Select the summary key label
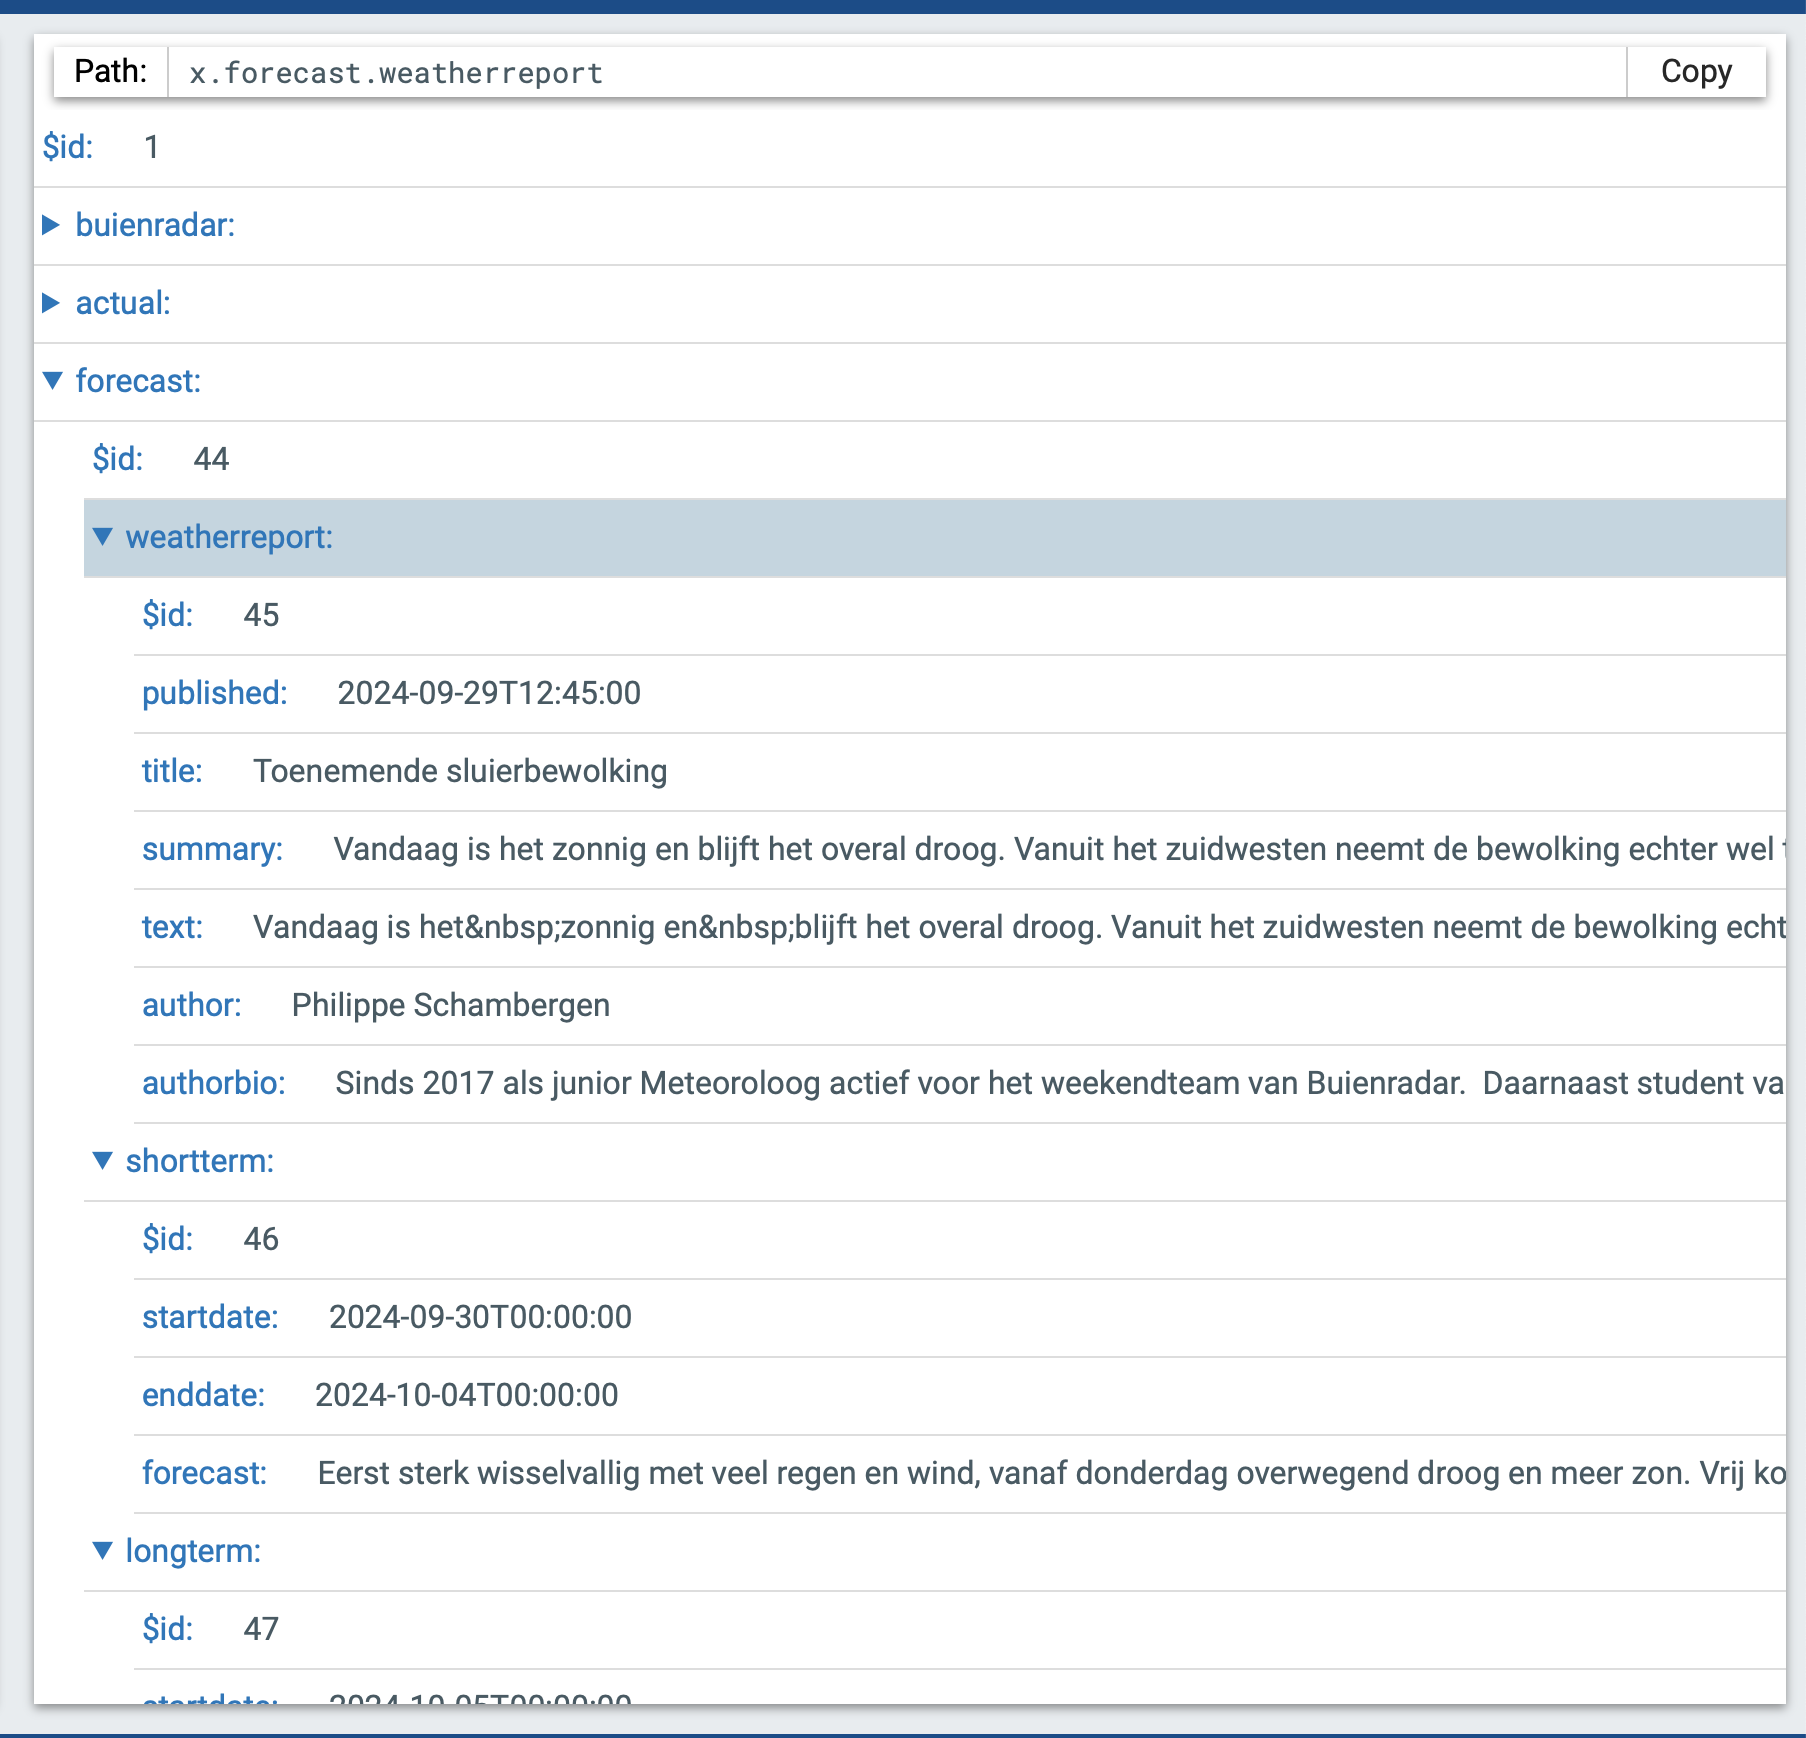 (212, 848)
